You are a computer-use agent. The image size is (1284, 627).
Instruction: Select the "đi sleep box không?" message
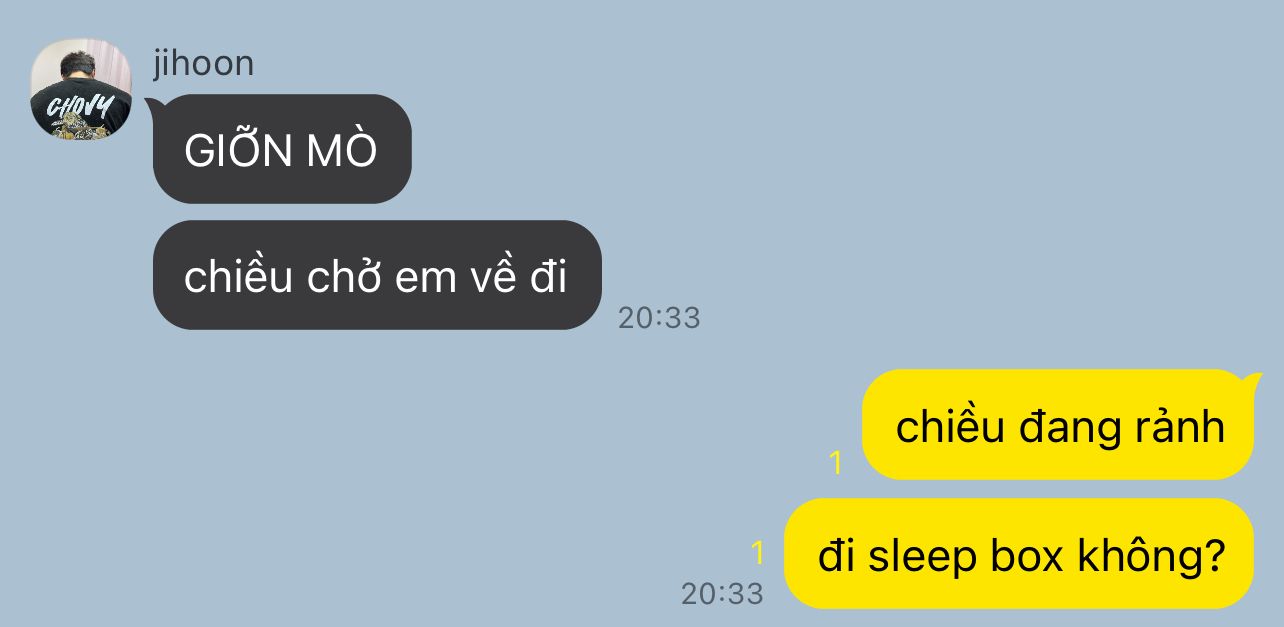pyautogui.click(x=1019, y=553)
